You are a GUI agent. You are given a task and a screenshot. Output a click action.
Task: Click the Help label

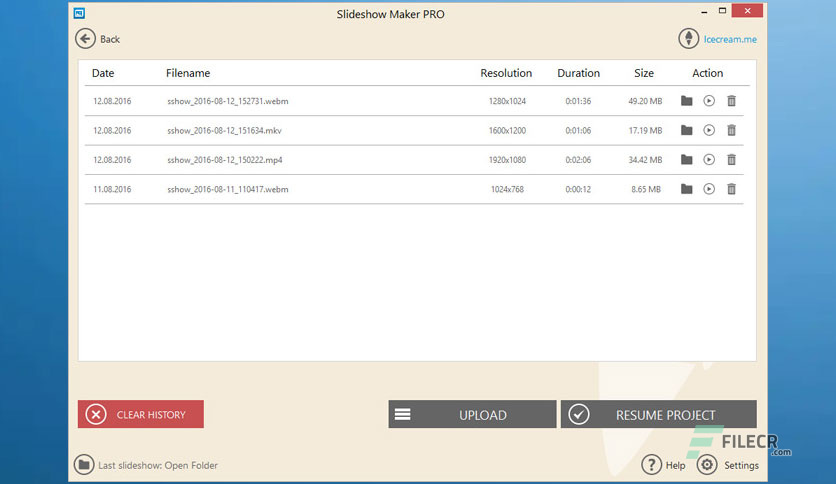tap(675, 465)
